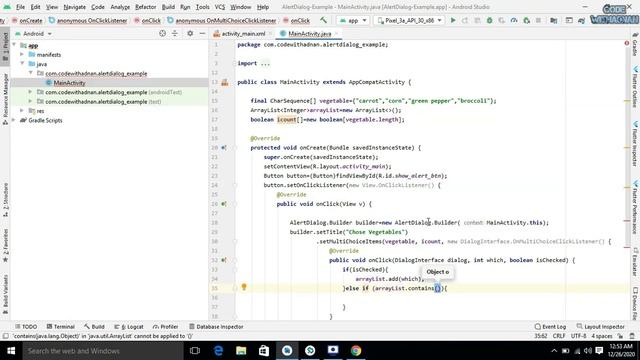Open Chrome from the taskbar

click(x=356, y=351)
